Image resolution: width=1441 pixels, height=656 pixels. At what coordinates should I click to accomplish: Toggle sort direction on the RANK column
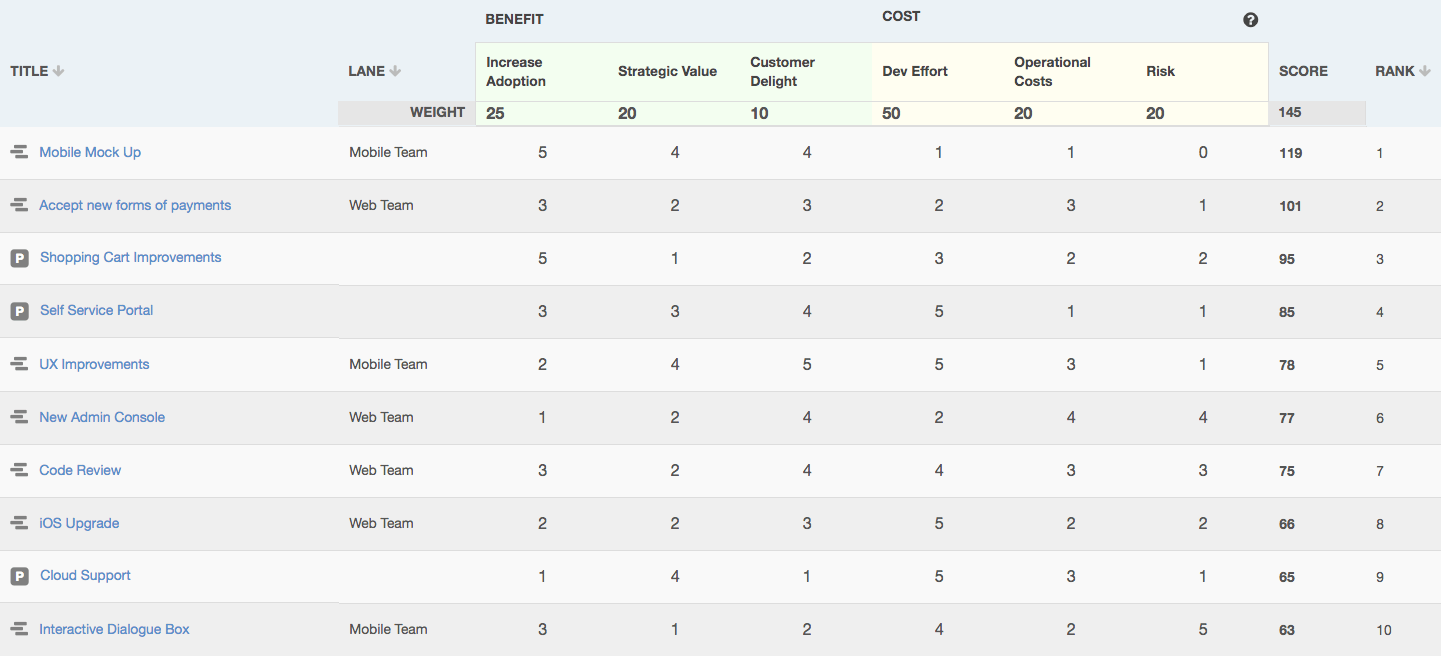pyautogui.click(x=1425, y=71)
